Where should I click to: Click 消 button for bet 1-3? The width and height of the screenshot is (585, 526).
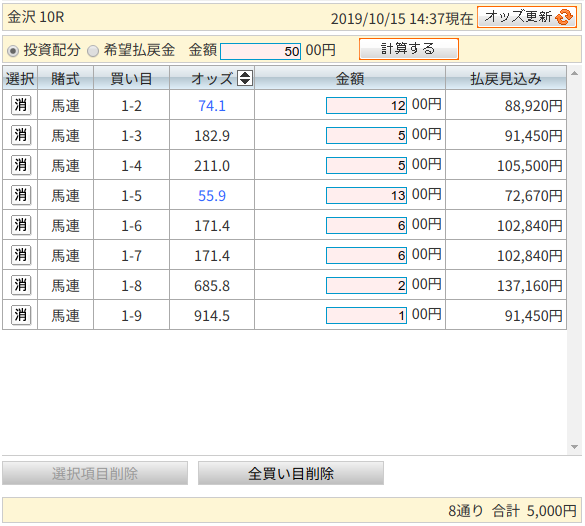point(21,135)
